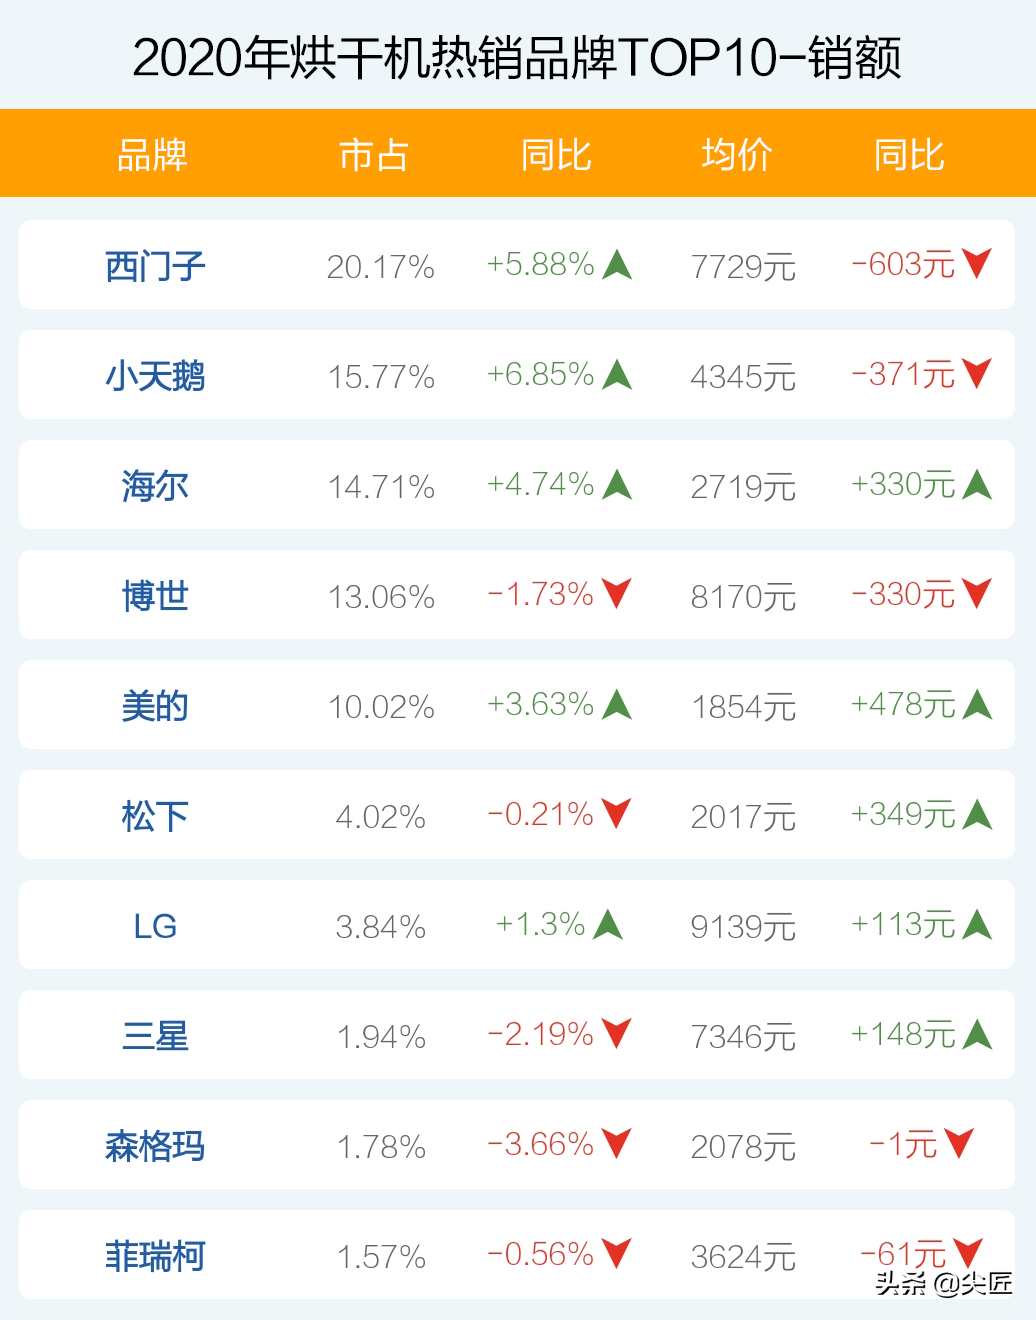Click the red down arrow next to -3.66%

pos(617,1144)
